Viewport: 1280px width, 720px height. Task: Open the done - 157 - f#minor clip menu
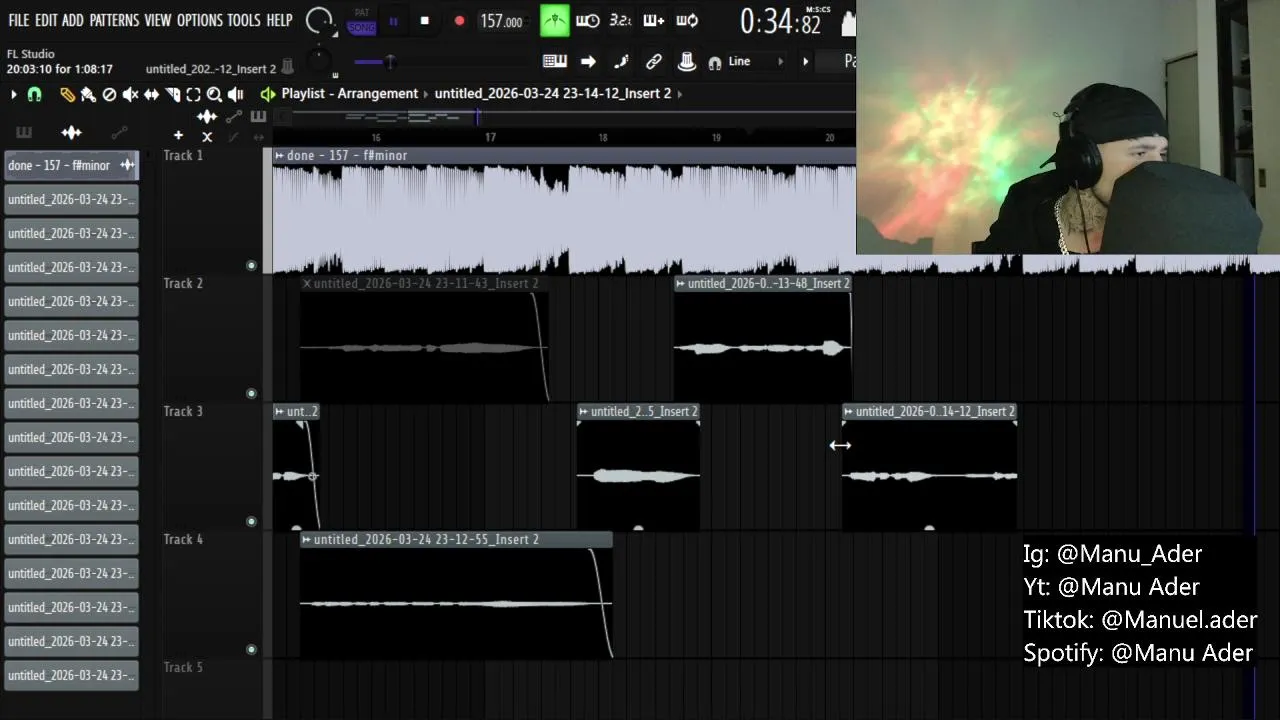[279, 155]
